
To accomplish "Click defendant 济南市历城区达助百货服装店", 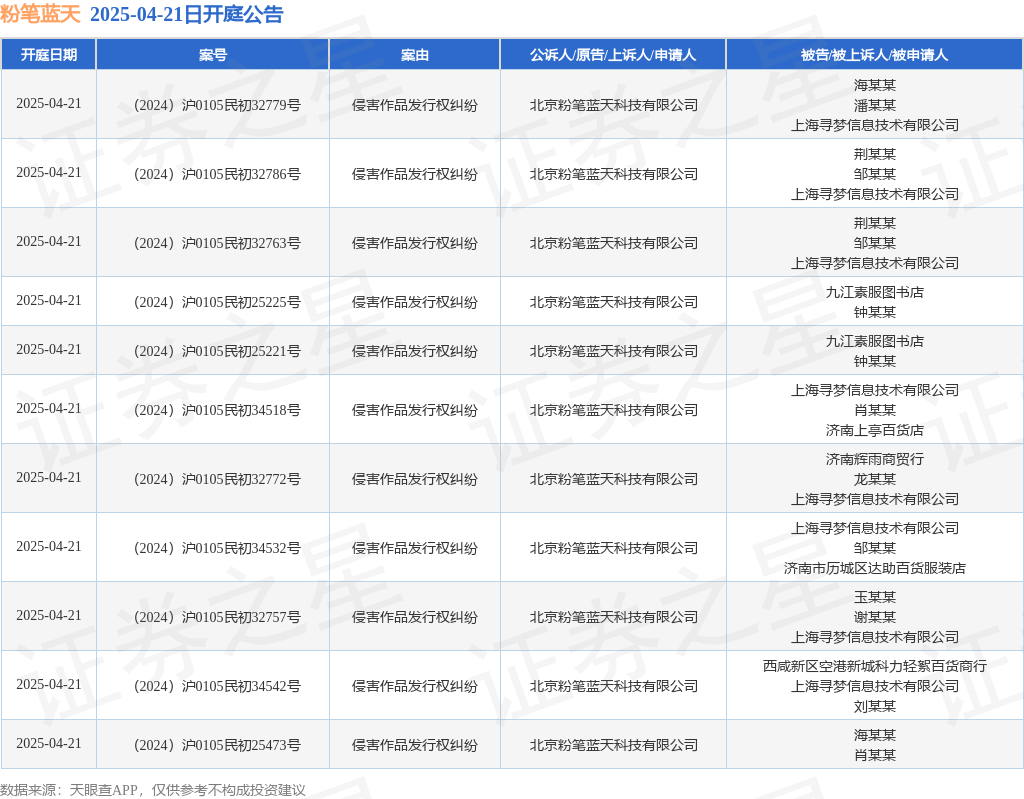I will click(x=874, y=568).
